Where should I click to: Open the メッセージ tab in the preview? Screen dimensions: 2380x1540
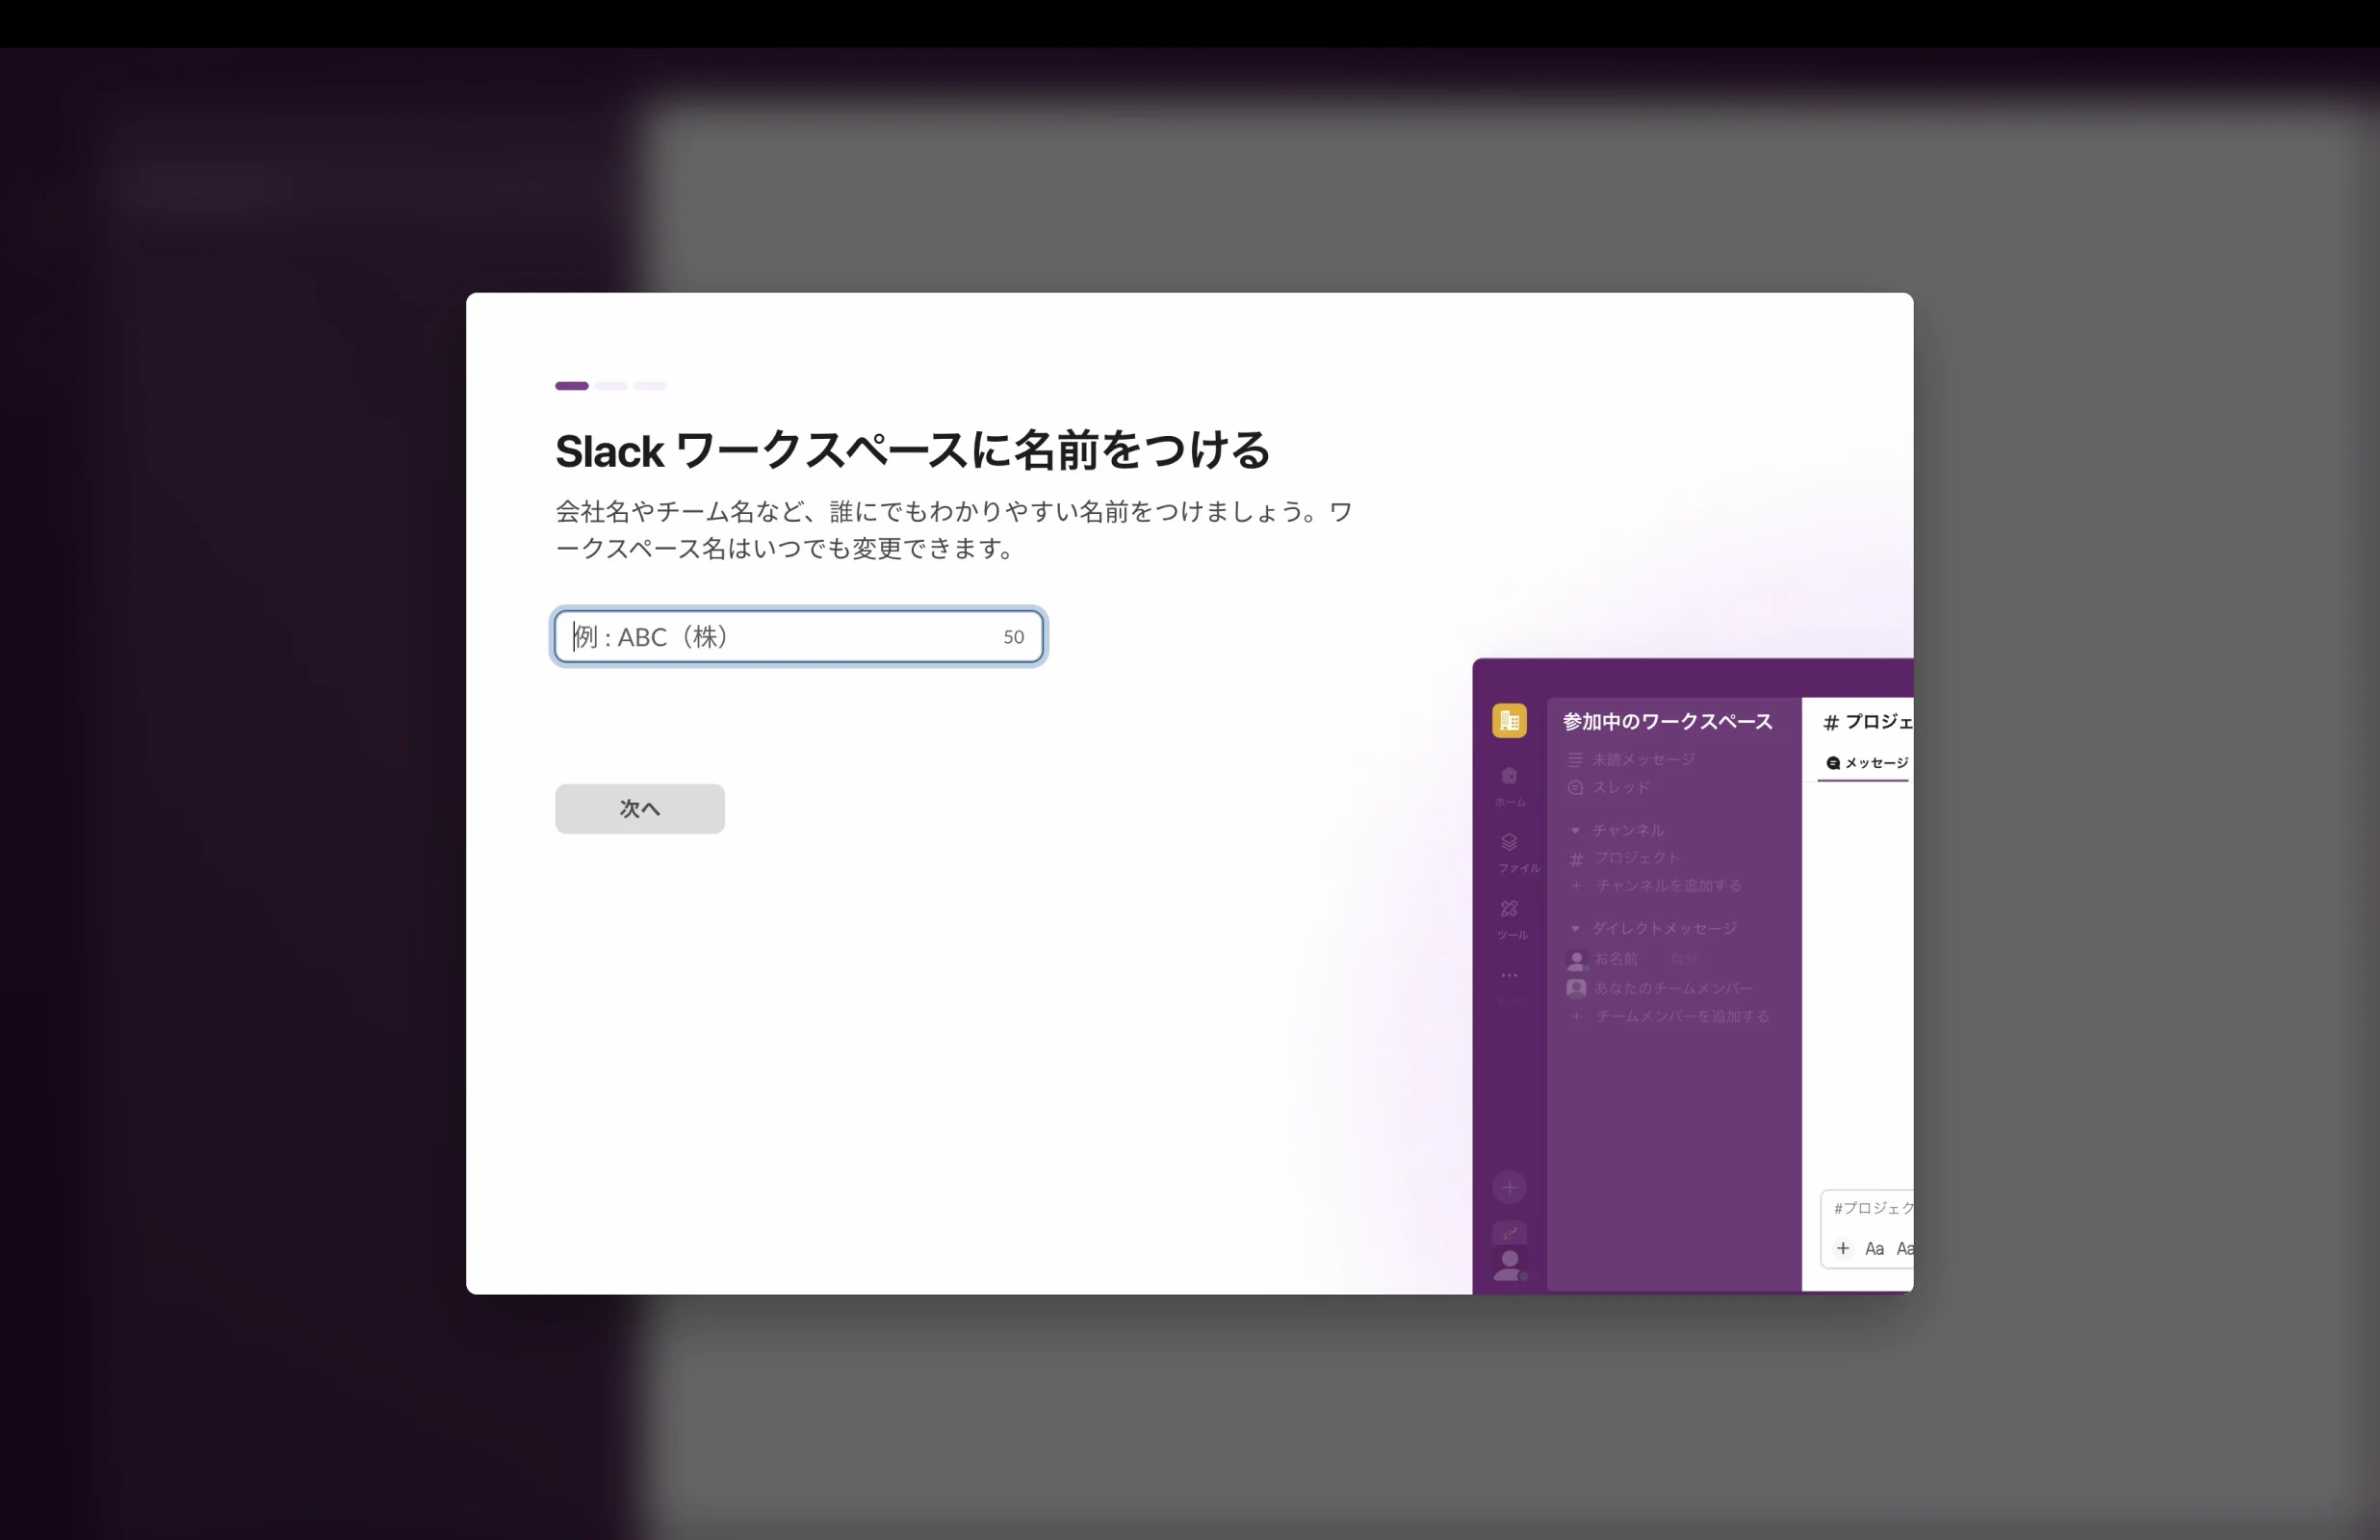(x=1866, y=763)
